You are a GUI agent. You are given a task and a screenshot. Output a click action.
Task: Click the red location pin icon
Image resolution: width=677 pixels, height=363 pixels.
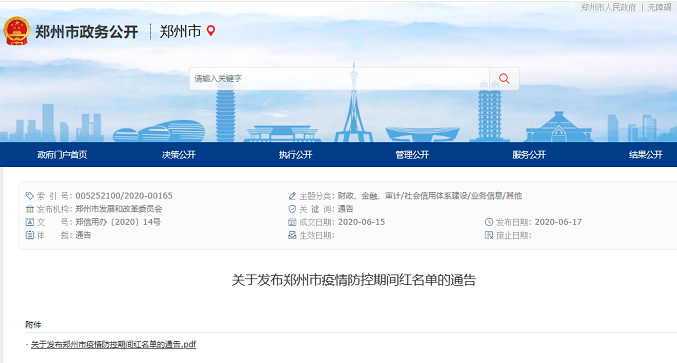(211, 31)
